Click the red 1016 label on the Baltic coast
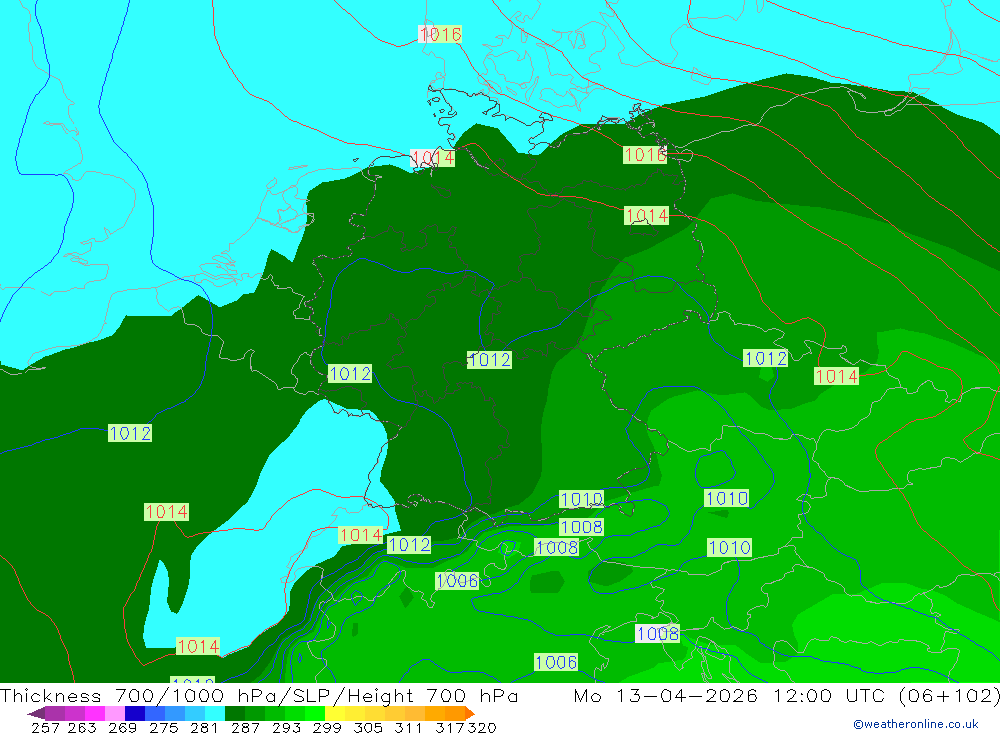 (645, 154)
